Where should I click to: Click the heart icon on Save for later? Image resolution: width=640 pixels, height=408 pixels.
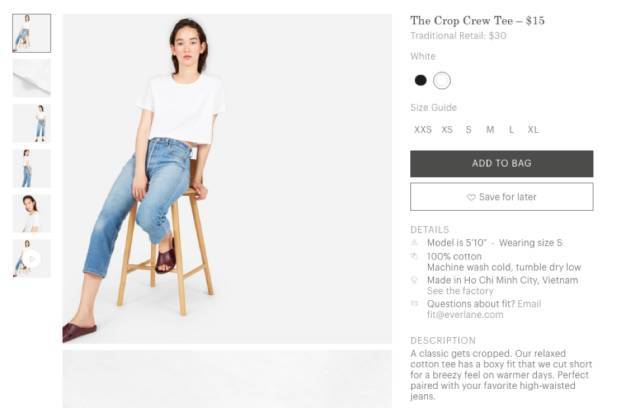(471, 197)
